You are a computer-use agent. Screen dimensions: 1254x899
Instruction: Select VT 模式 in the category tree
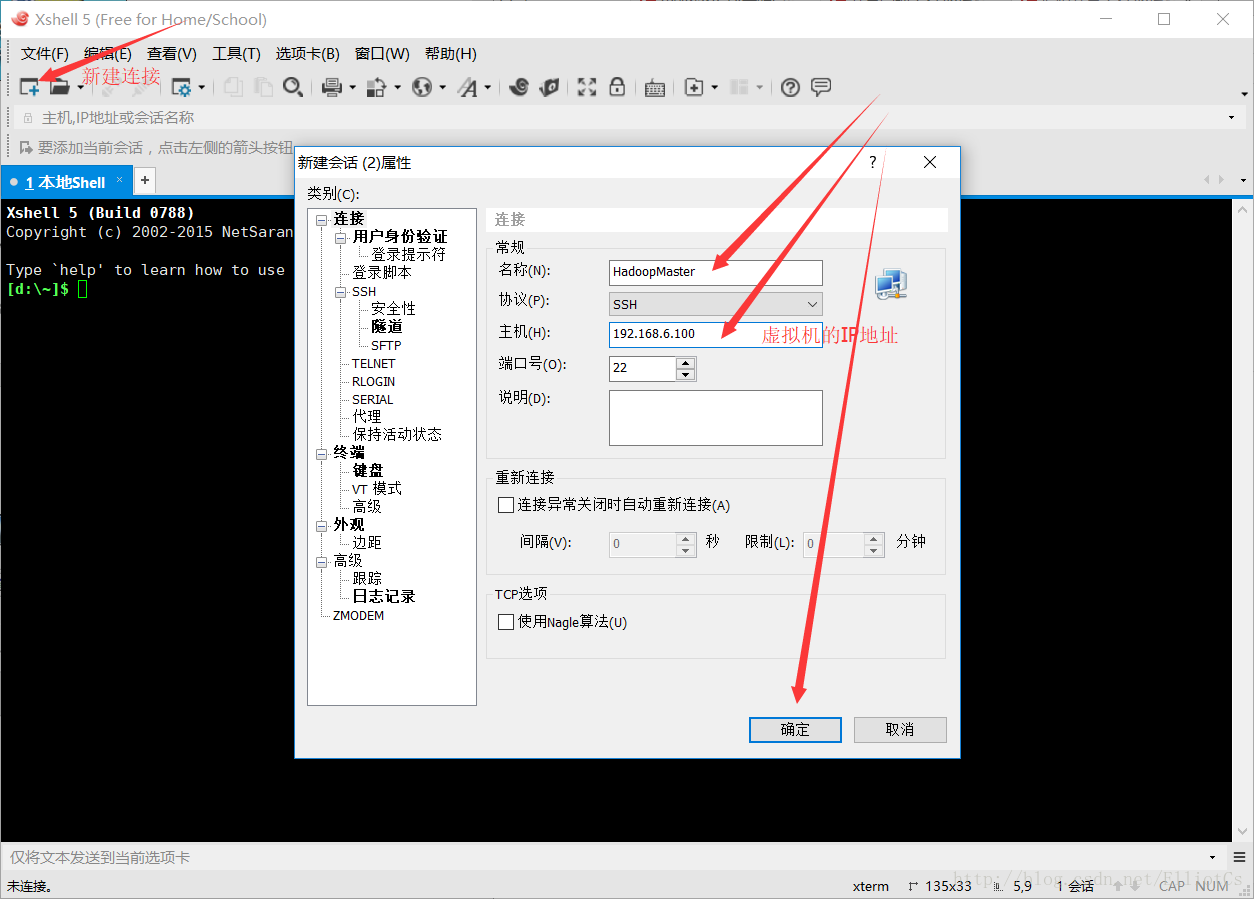[377, 489]
